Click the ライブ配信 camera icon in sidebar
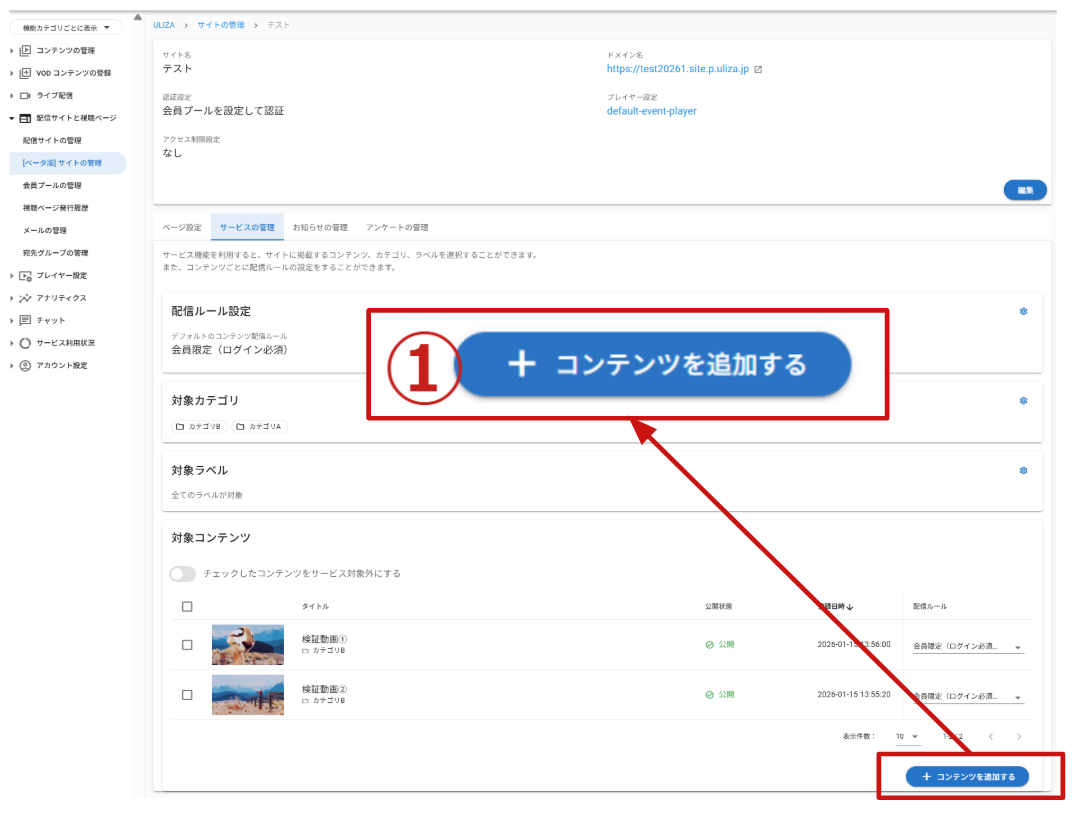This screenshot has height=814, width=1087. pos(25,95)
